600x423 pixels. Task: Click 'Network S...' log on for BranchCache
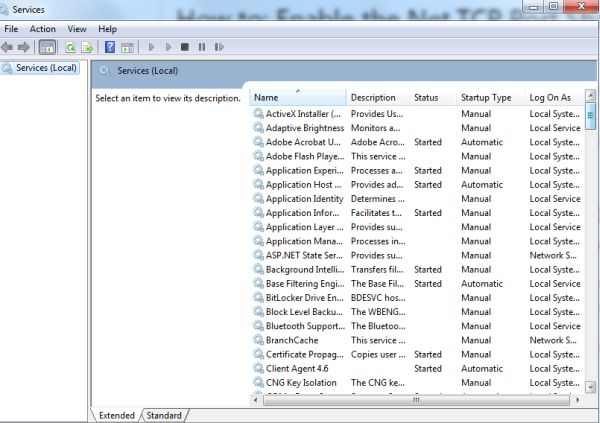[553, 340]
